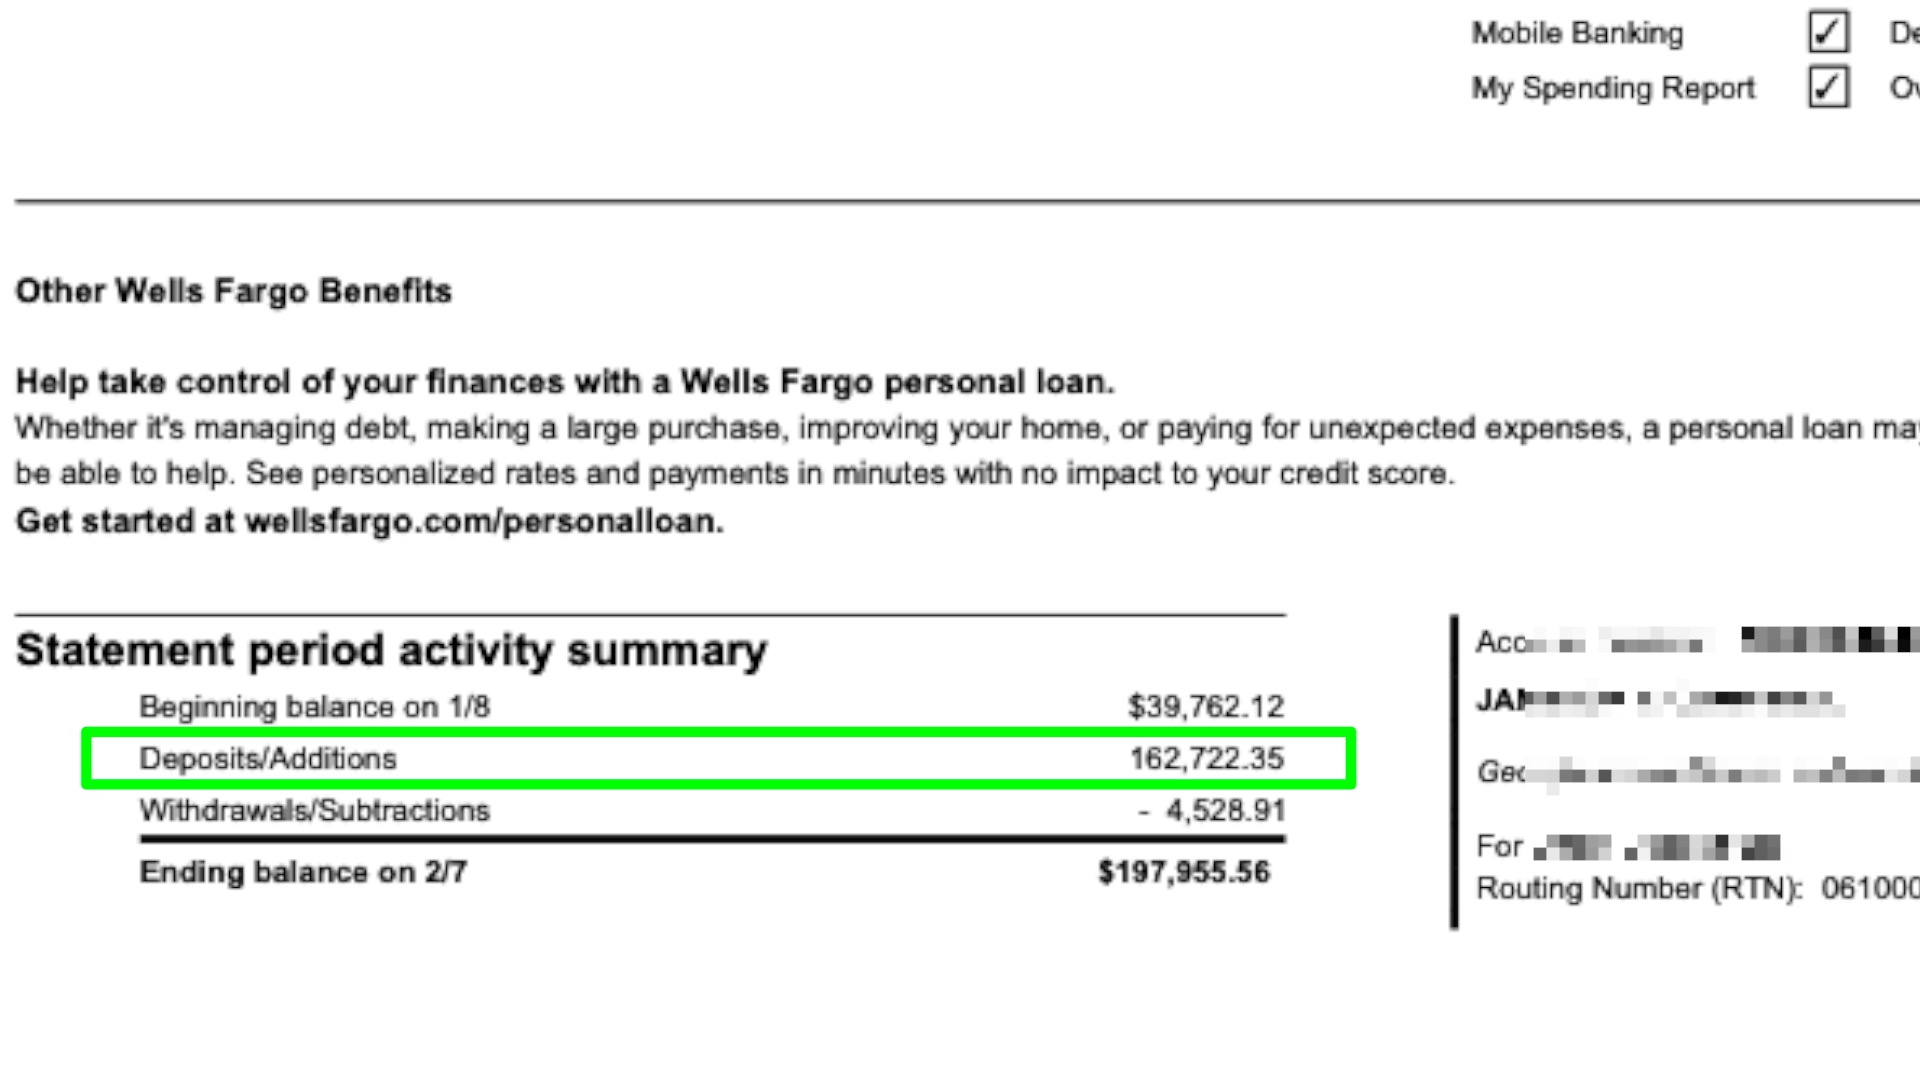
Task: Select the ending balance $197,955.56
Action: click(x=1184, y=872)
